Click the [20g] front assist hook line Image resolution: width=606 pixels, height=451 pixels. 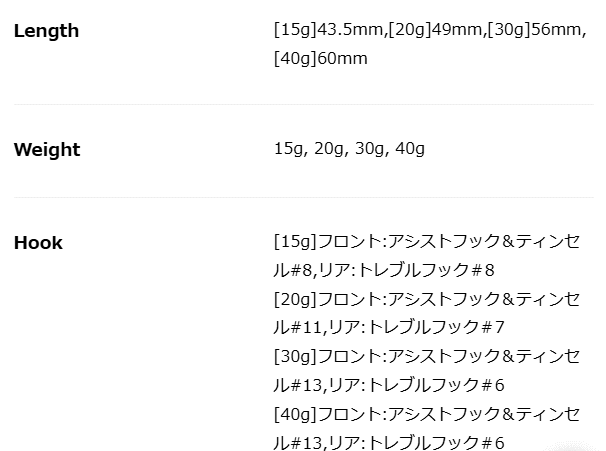(427, 299)
